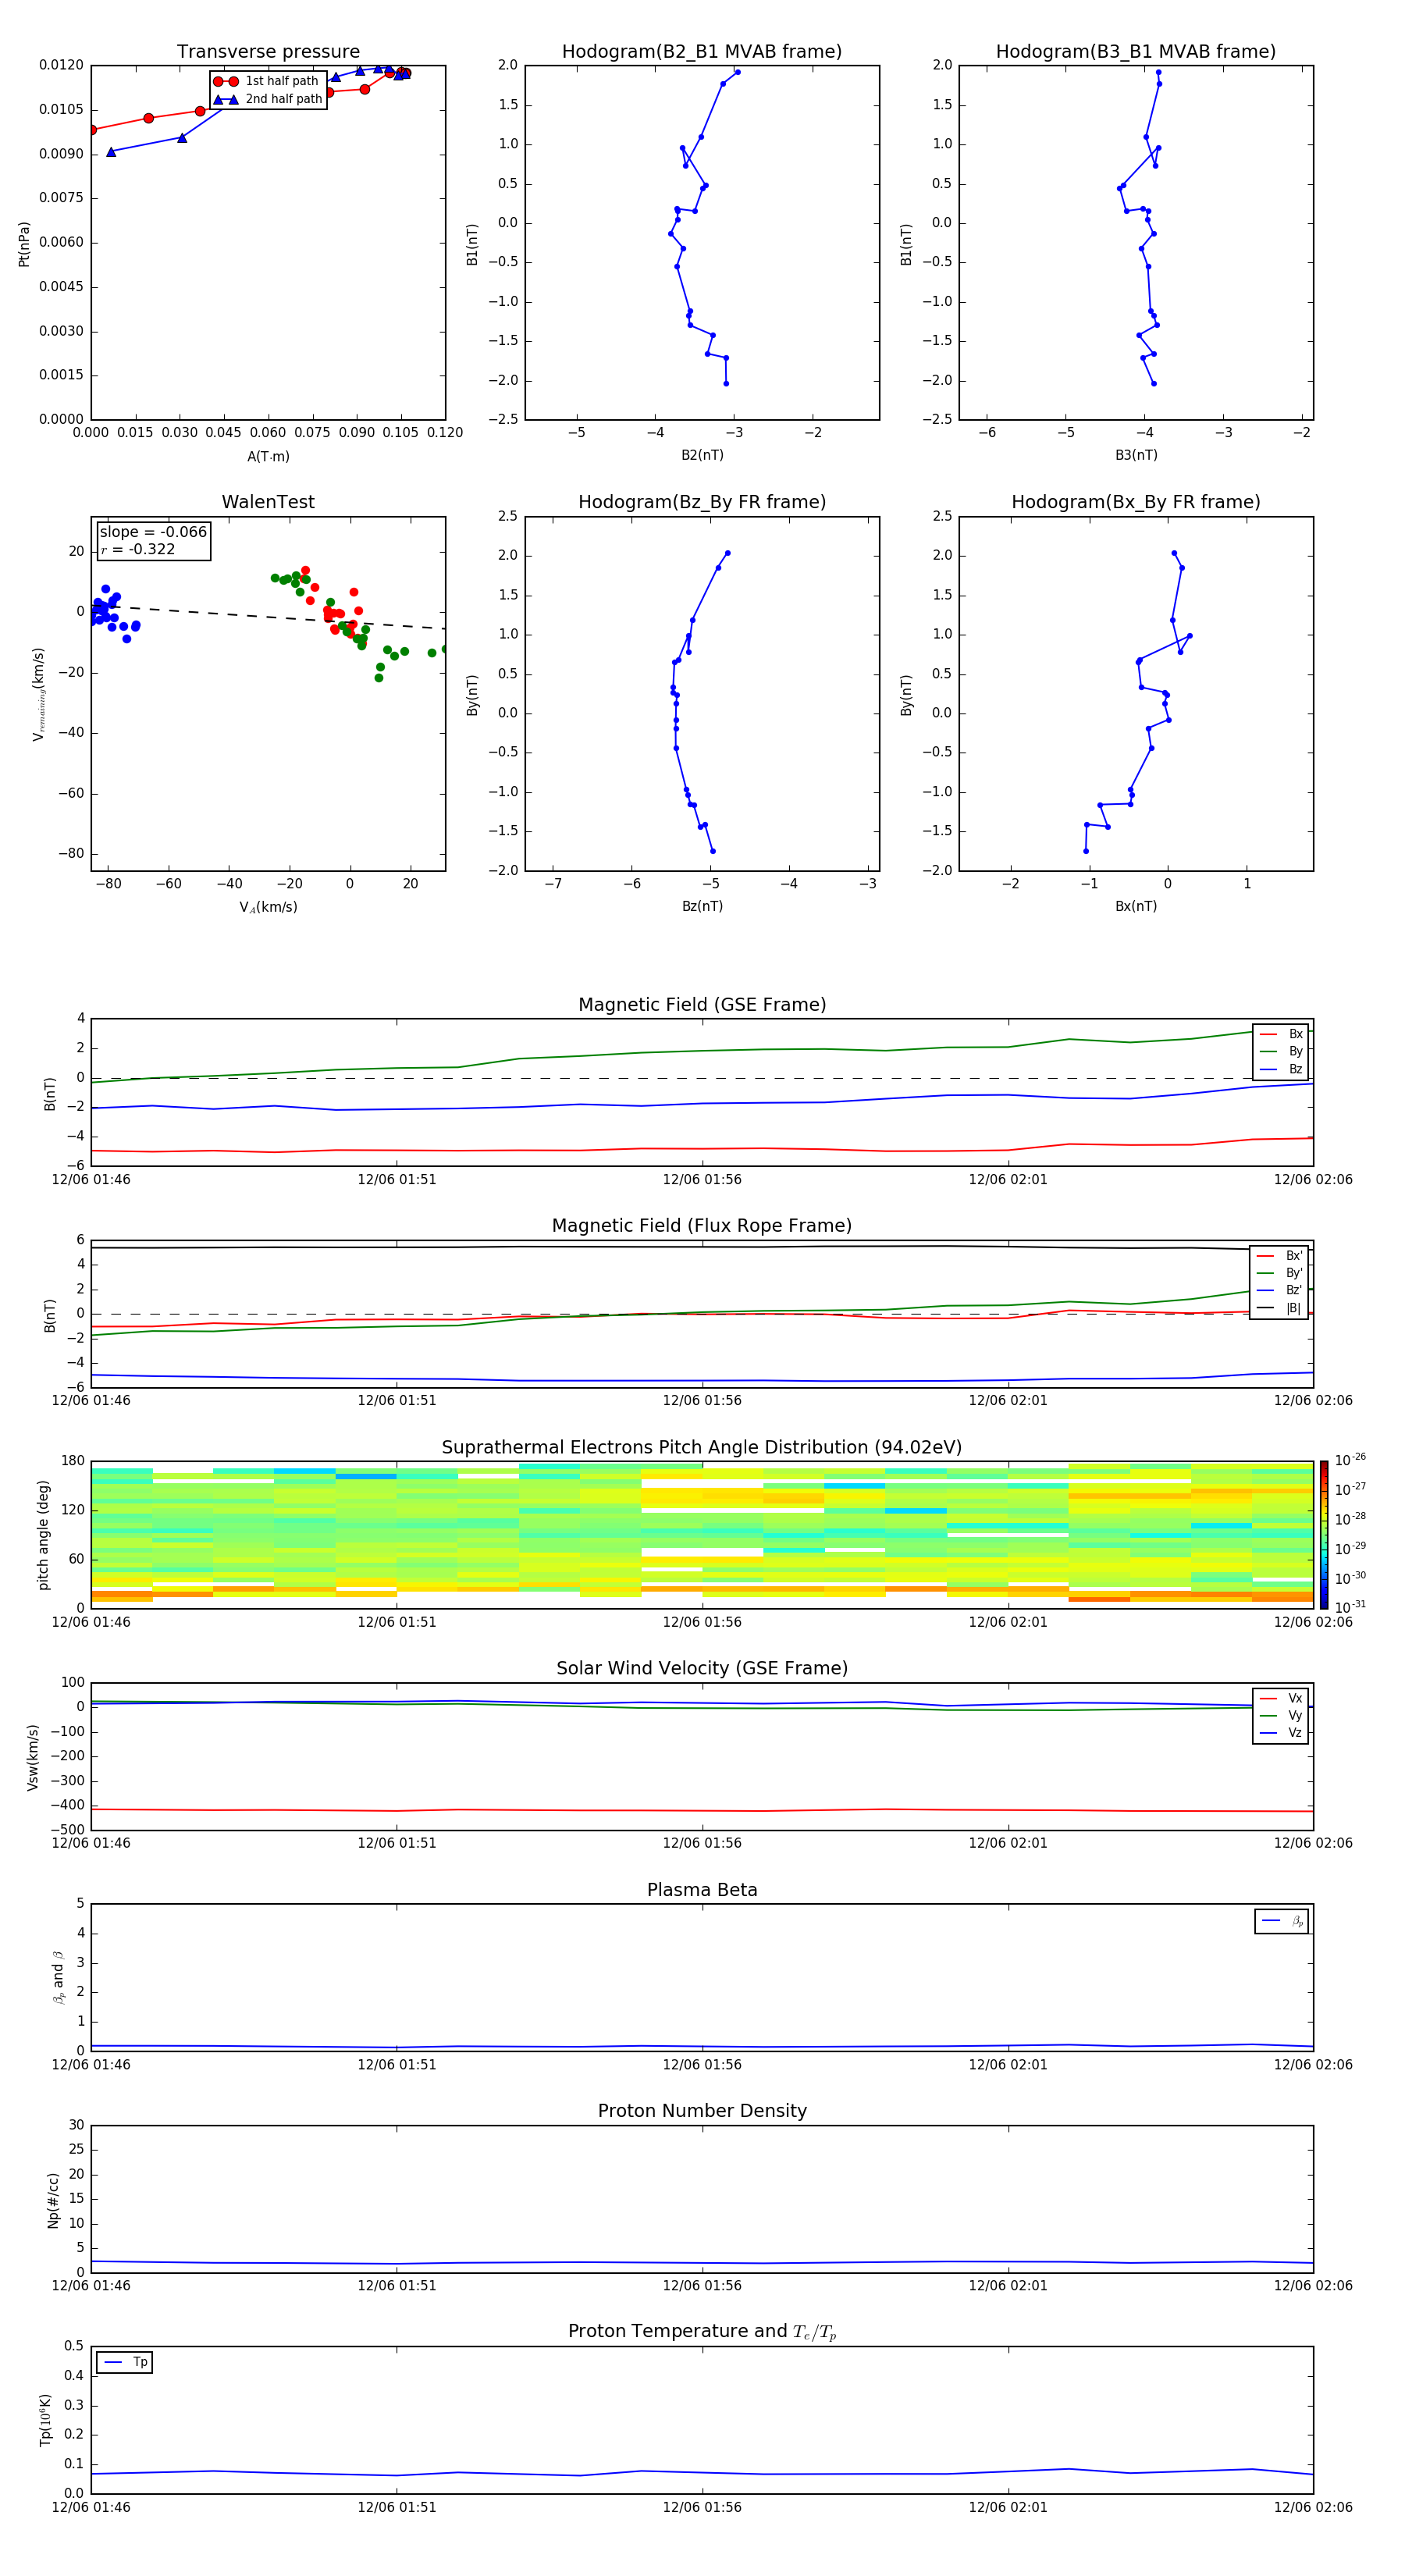Click the slope and r annotation box in WalenTest
Screen dimensions: 1405x2576
click(x=153, y=540)
